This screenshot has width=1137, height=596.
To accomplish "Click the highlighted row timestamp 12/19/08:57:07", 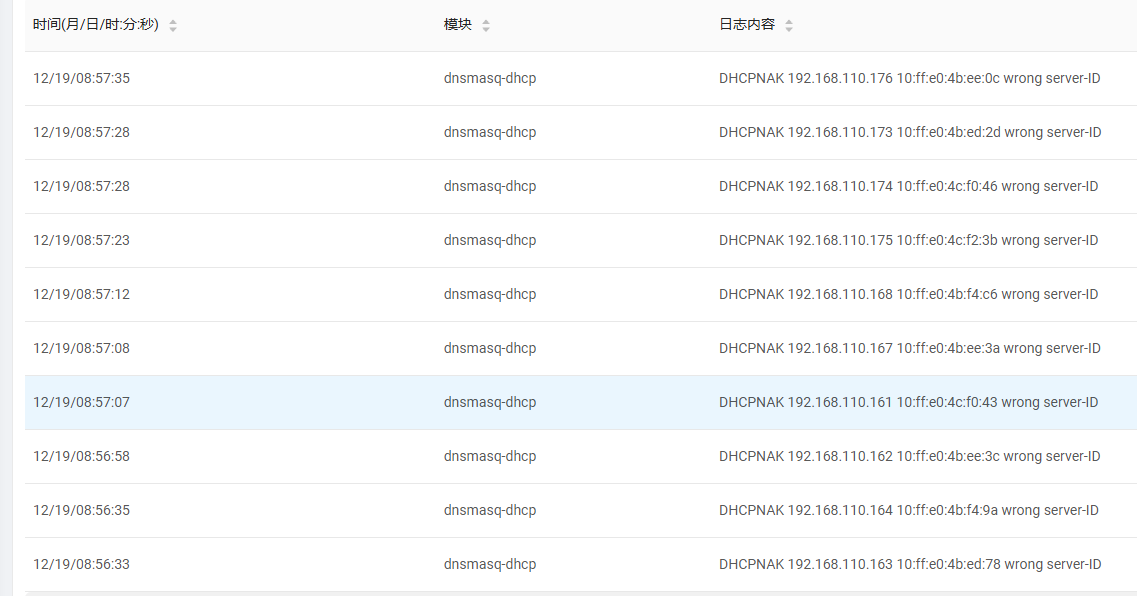I will [x=81, y=403].
